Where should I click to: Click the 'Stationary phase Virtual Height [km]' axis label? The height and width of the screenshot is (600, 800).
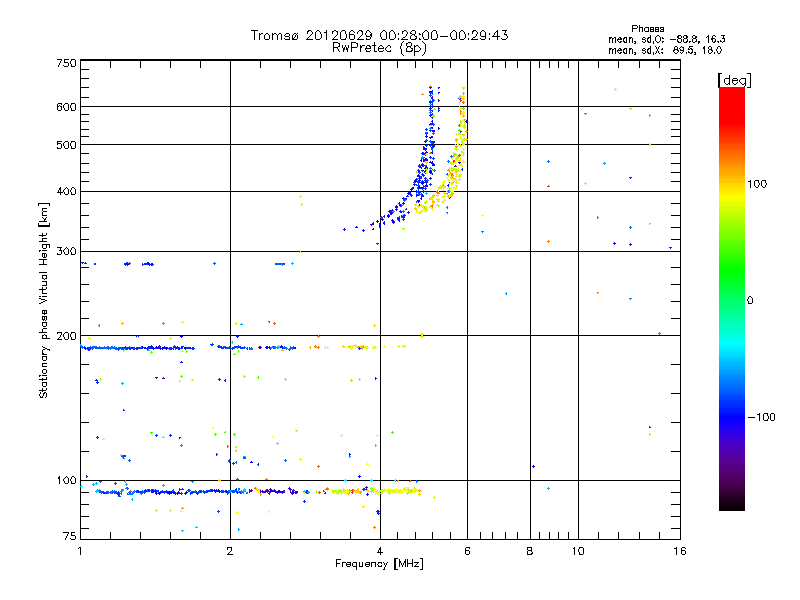point(43,301)
